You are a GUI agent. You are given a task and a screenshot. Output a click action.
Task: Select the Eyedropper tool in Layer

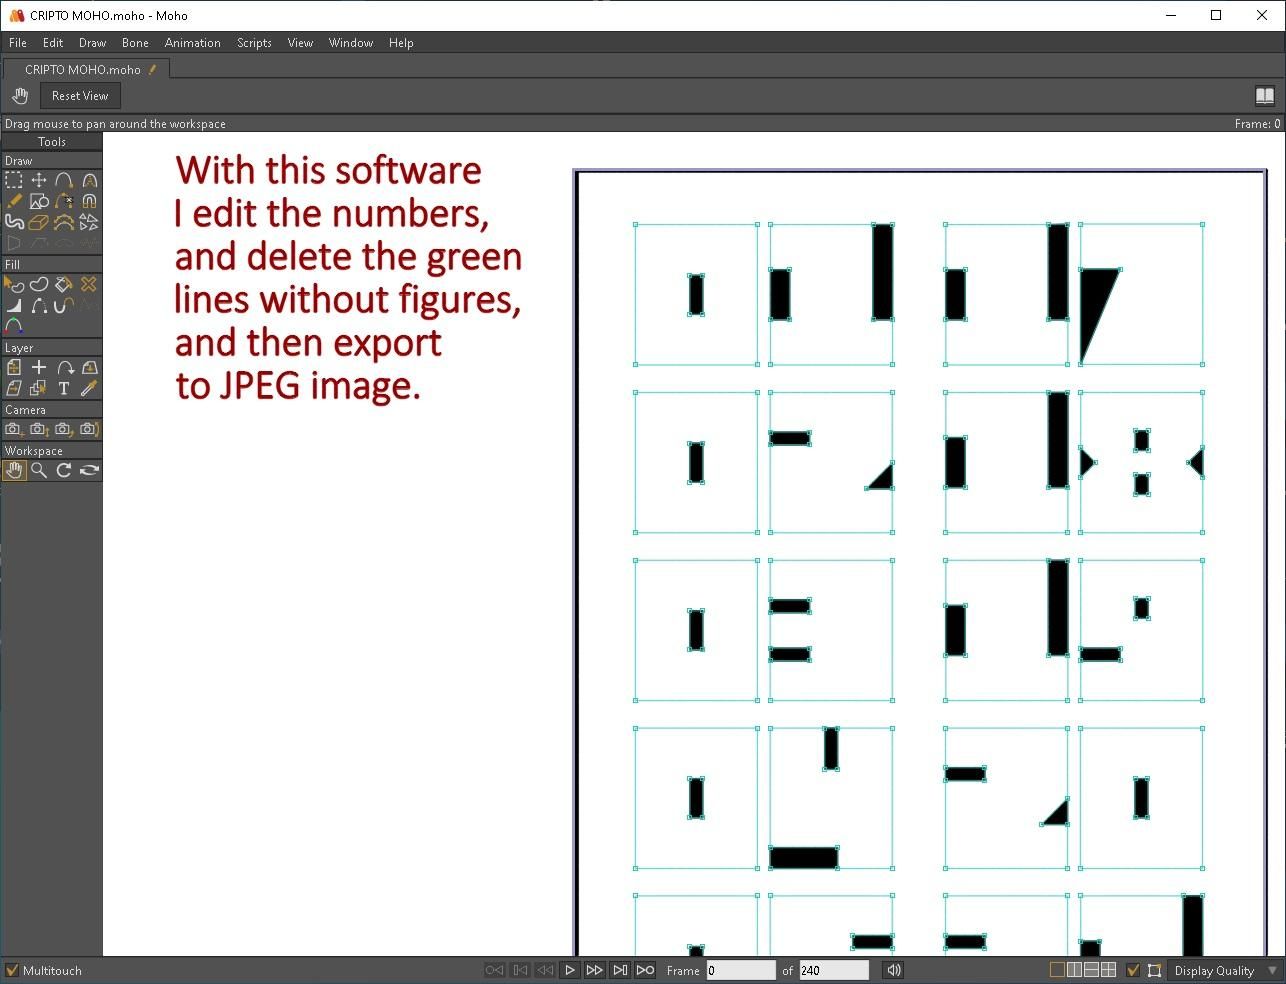(89, 388)
